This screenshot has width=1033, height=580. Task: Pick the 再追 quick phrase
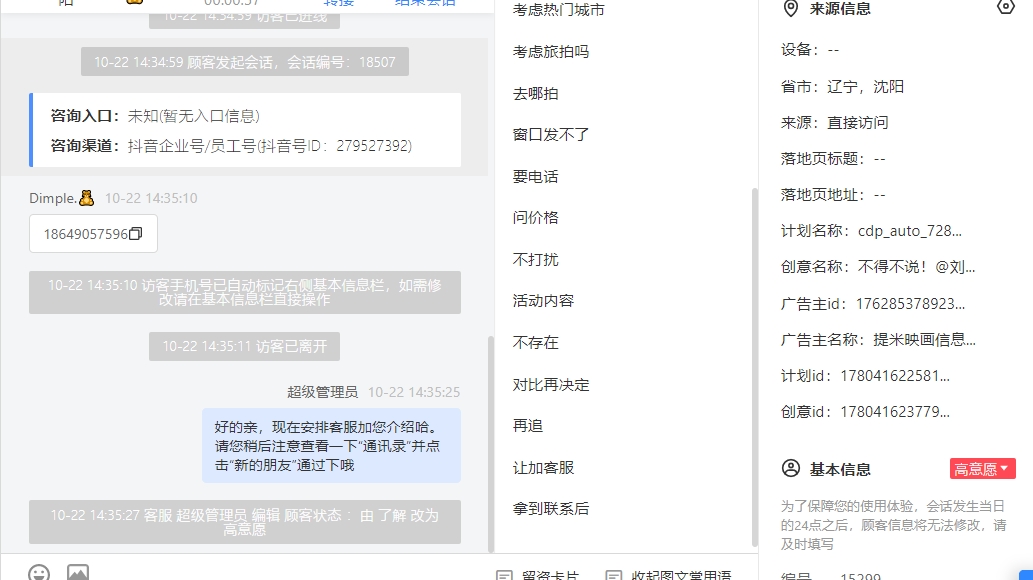[528, 426]
